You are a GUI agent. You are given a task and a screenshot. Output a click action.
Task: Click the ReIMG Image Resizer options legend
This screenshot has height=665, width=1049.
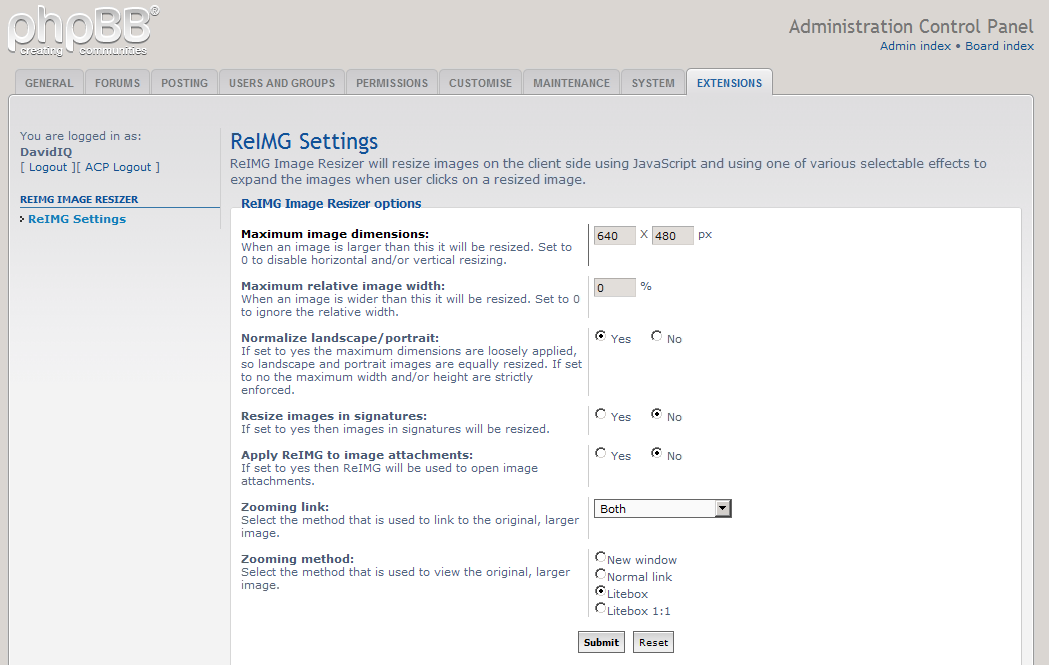[331, 203]
